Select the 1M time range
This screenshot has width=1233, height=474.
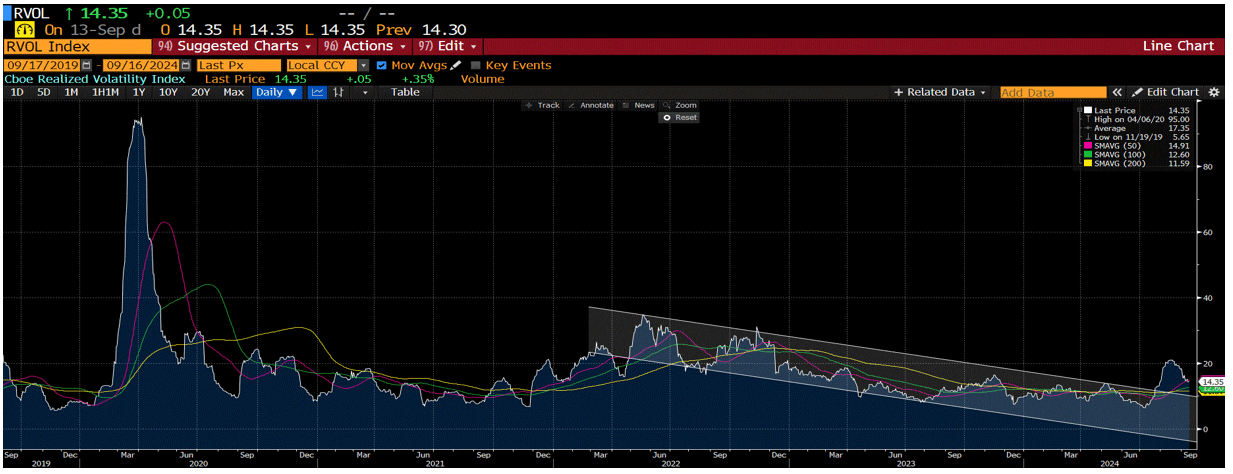pyautogui.click(x=71, y=92)
